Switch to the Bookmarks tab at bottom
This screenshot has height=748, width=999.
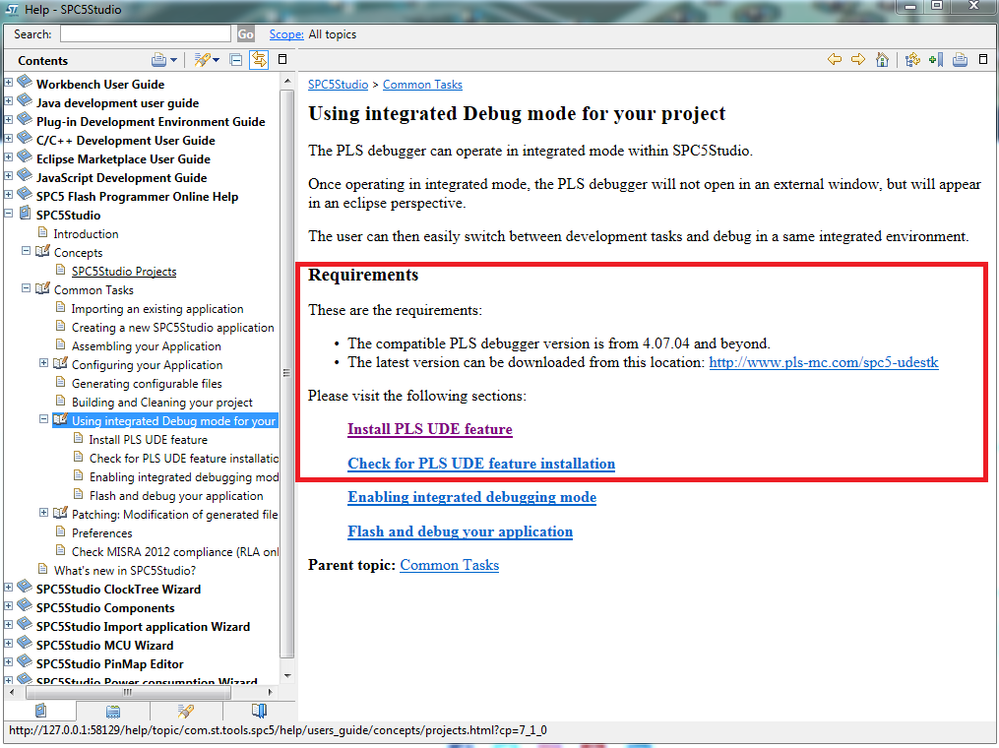point(259,710)
